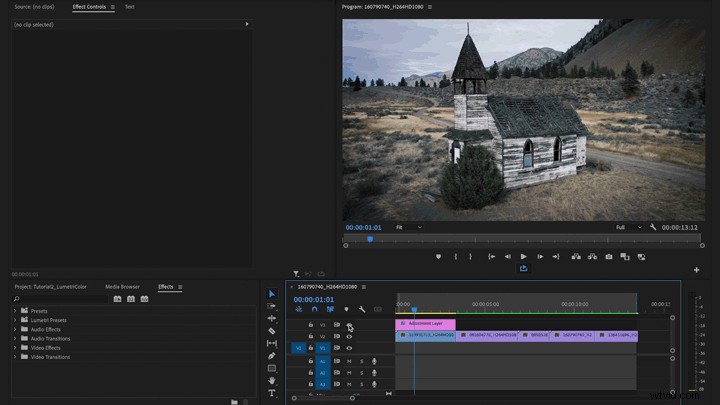Switch to Source no clips tab
720x405 pixels.
tap(34, 7)
